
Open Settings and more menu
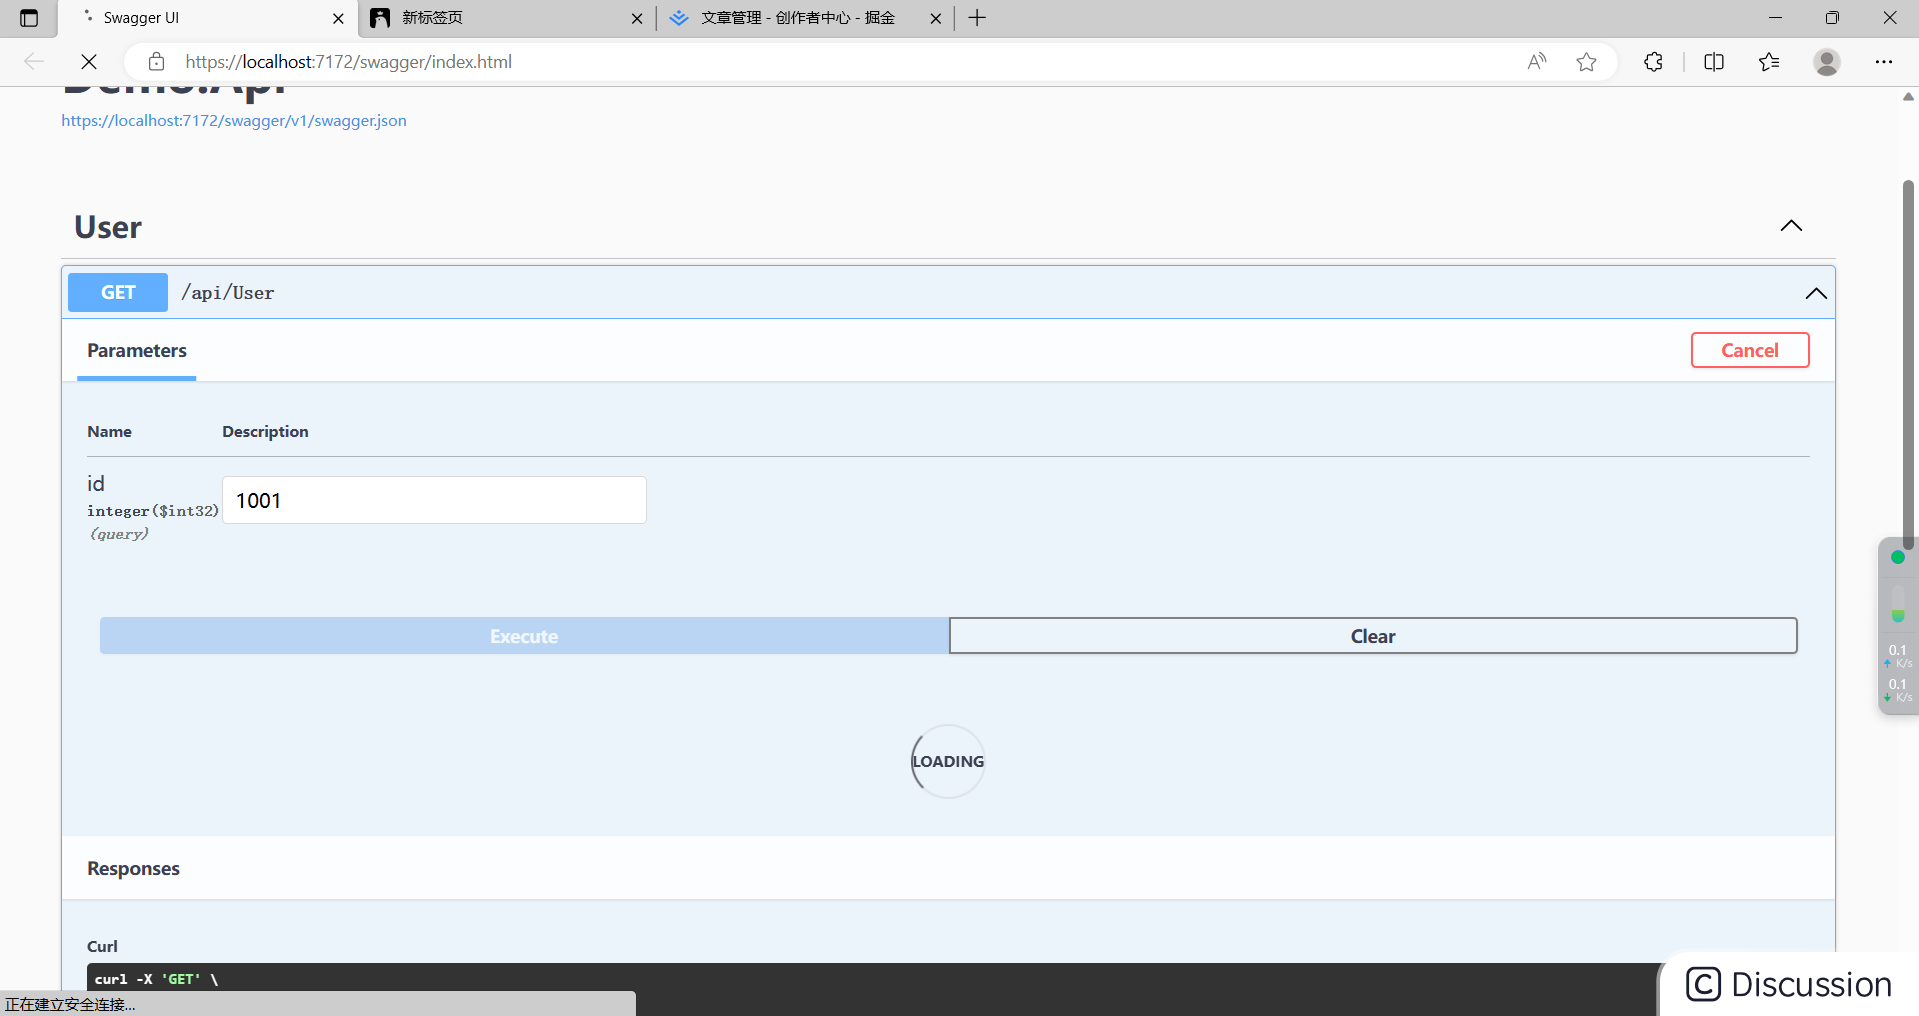(1884, 62)
